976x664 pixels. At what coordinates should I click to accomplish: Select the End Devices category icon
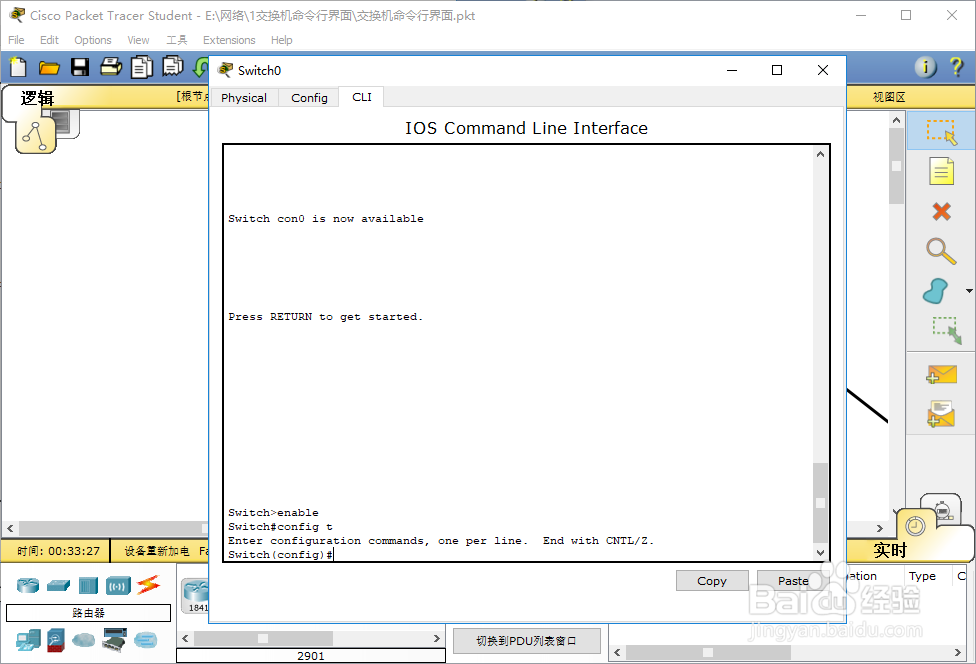pos(29,640)
